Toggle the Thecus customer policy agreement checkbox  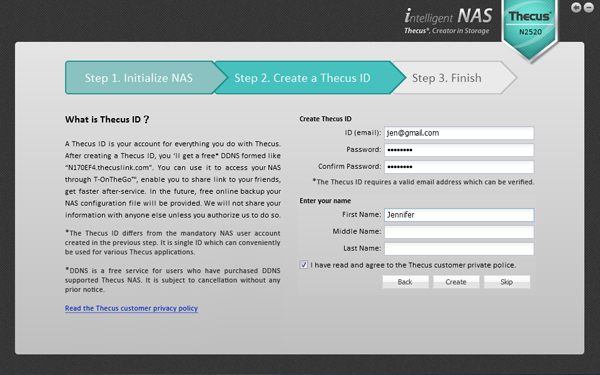[x=303, y=265]
